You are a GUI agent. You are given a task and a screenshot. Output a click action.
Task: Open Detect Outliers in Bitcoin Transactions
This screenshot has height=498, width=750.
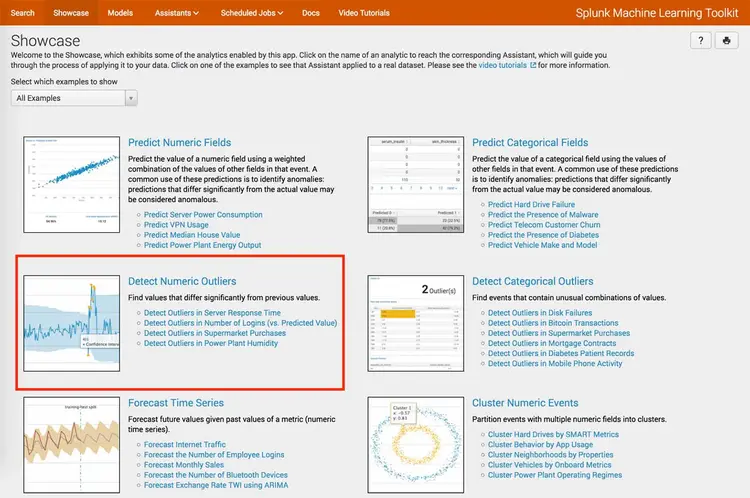pos(553,323)
